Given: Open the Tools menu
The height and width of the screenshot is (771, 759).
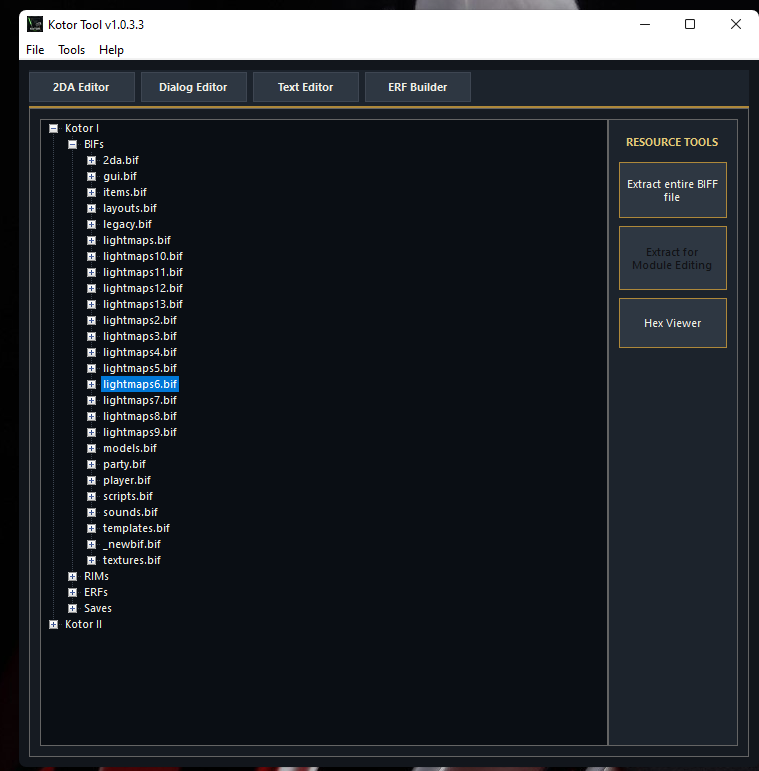Looking at the screenshot, I should (71, 50).
